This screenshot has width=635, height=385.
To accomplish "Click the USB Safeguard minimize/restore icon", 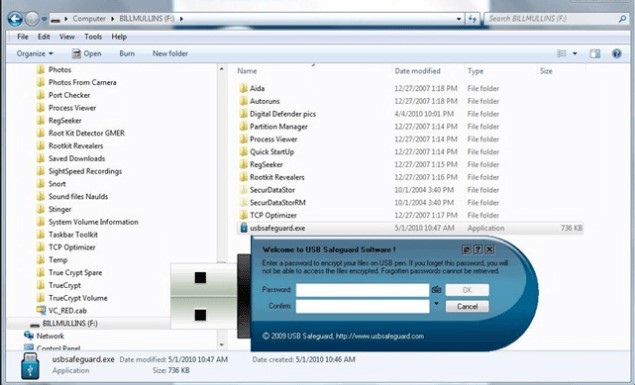I will pyautogui.click(x=467, y=249).
